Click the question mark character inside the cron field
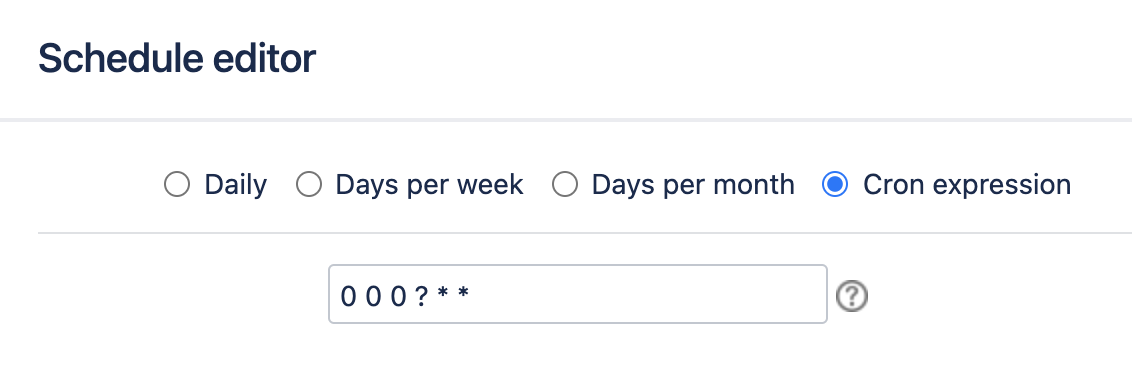The image size is (1132, 384). pyautogui.click(x=422, y=296)
